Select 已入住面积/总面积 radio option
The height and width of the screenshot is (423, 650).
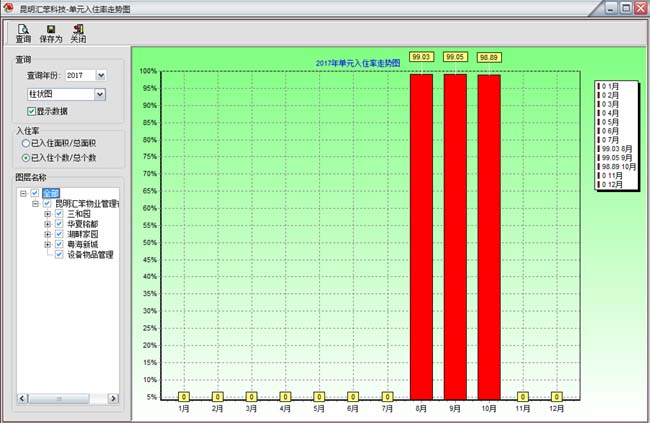[x=26, y=143]
